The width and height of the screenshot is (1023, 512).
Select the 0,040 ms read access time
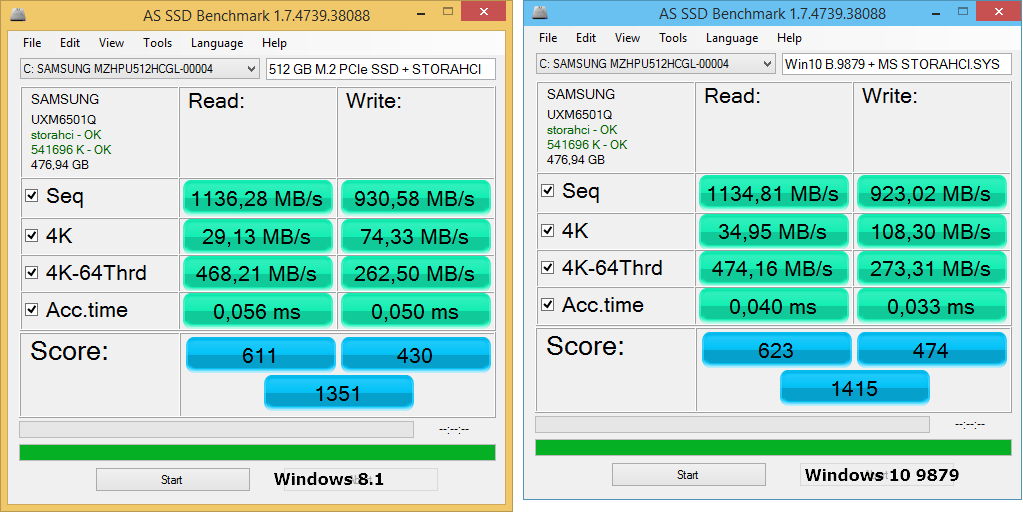tap(774, 306)
